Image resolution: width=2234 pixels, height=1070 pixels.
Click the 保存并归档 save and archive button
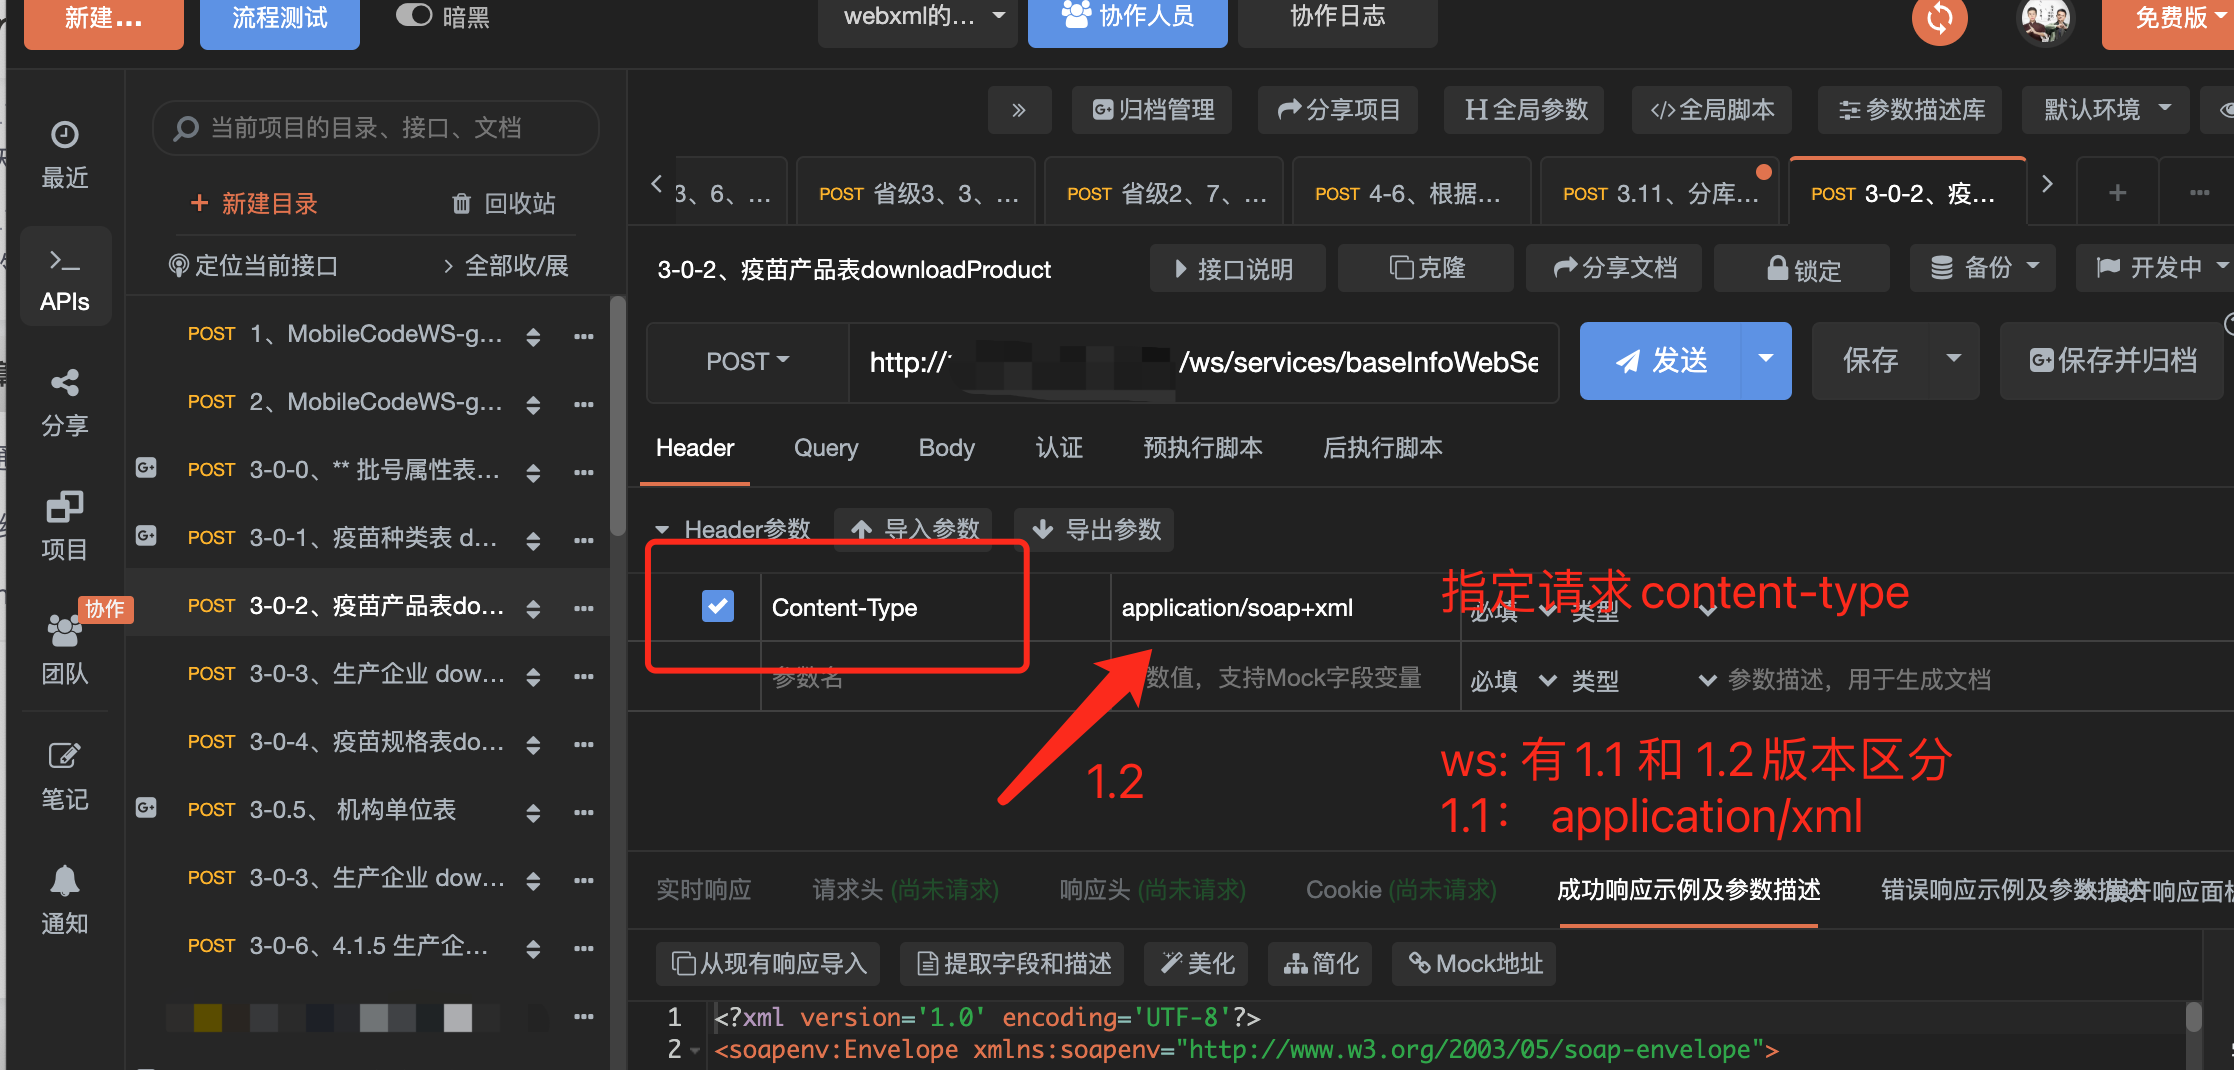pyautogui.click(x=2111, y=361)
